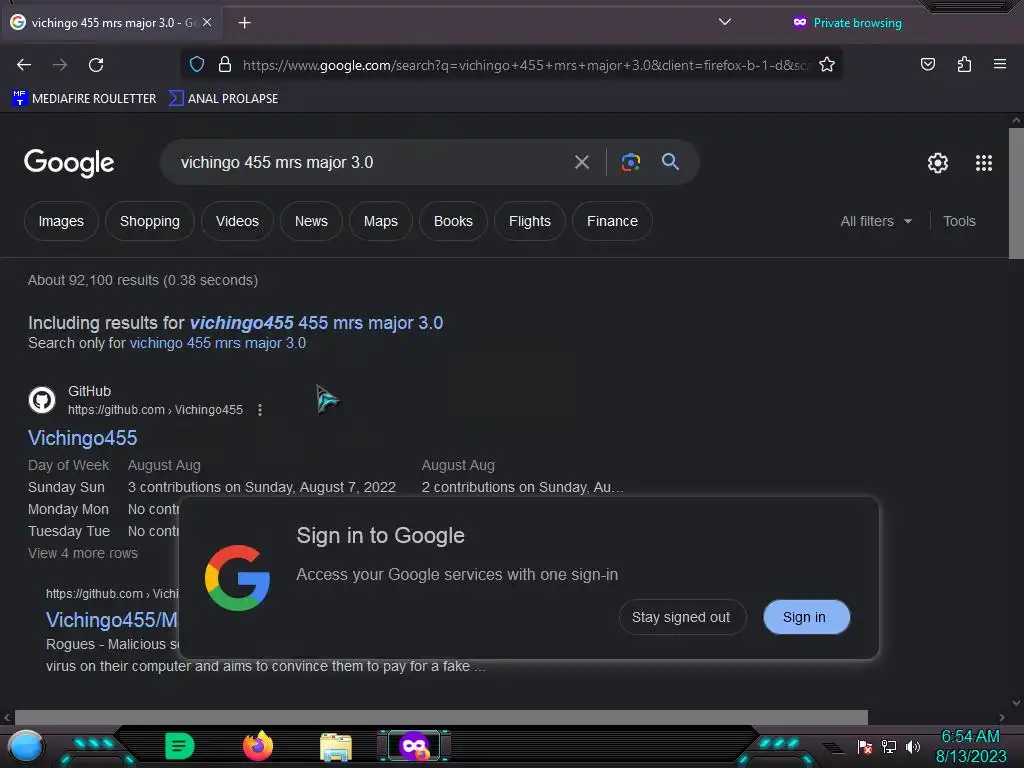Follow the vichingo455 corrected query link
This screenshot has height=768, width=1024.
(x=316, y=323)
